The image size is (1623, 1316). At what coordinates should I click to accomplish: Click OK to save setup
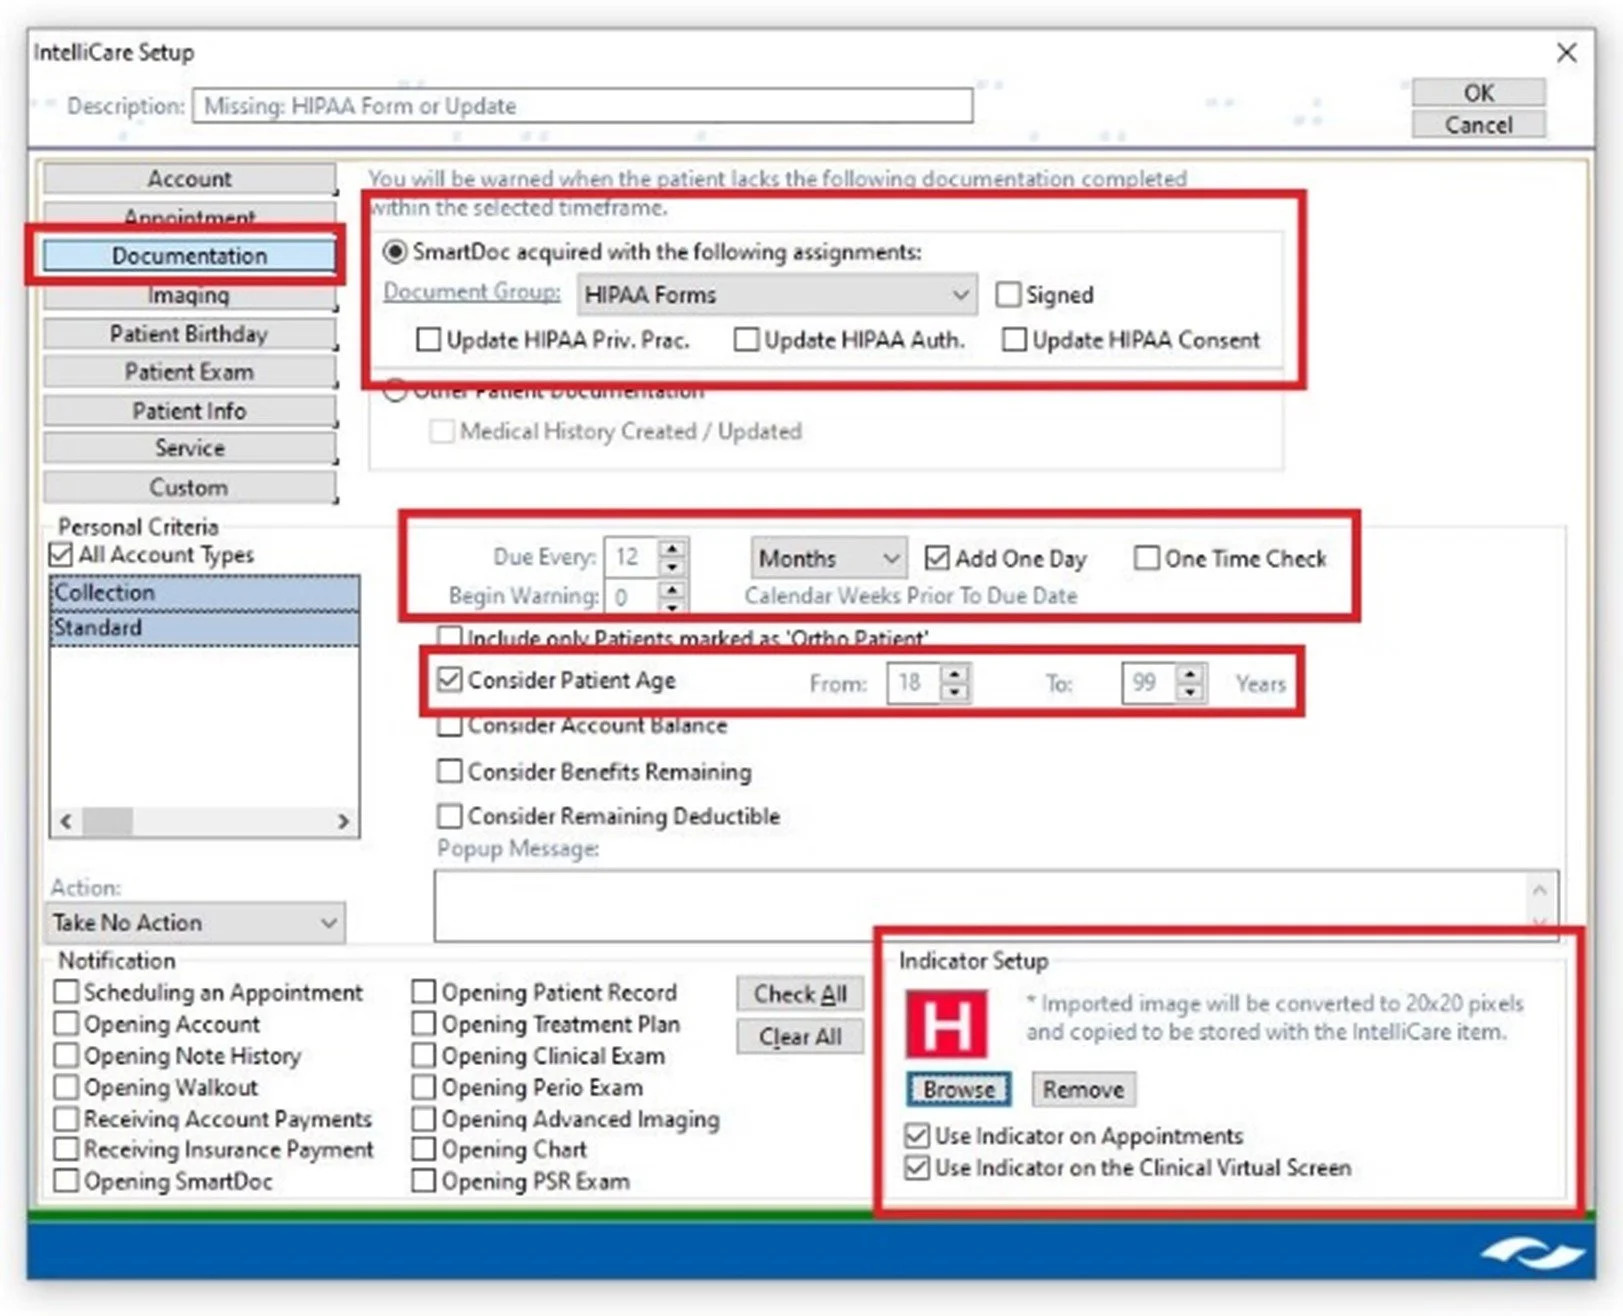(x=1478, y=93)
